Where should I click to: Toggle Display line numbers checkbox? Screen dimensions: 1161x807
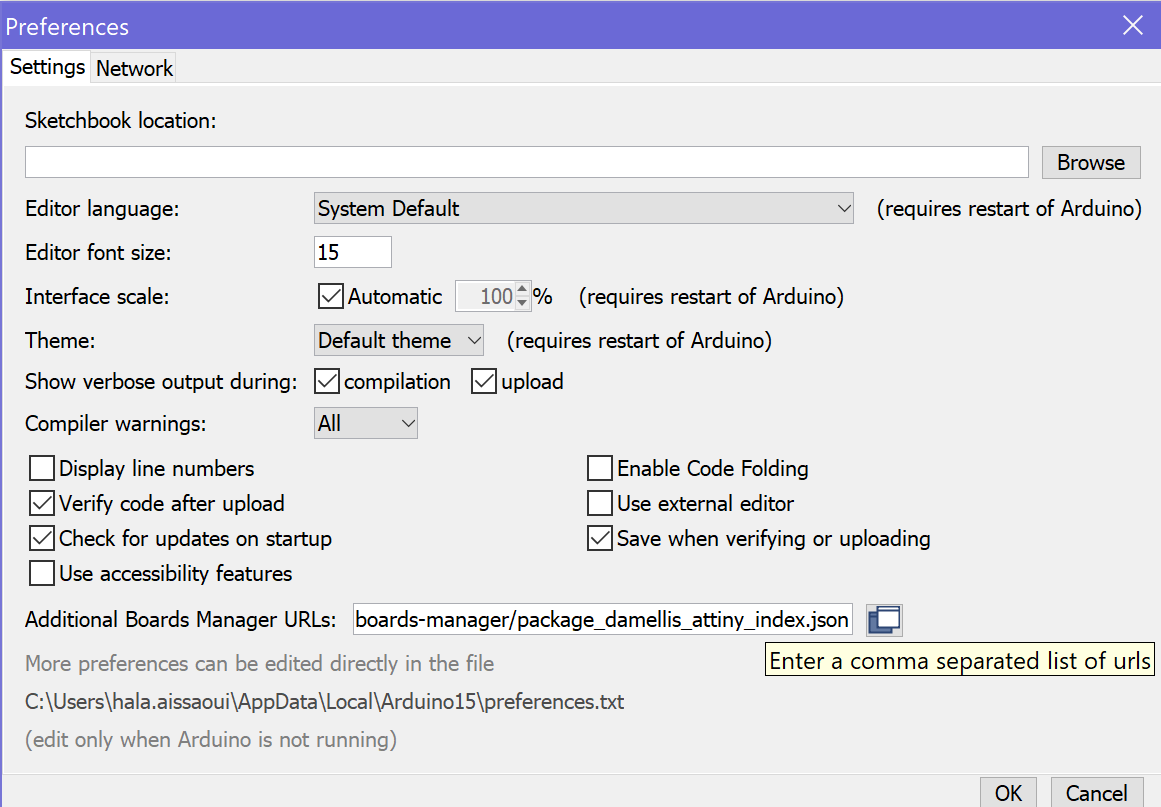[42, 469]
